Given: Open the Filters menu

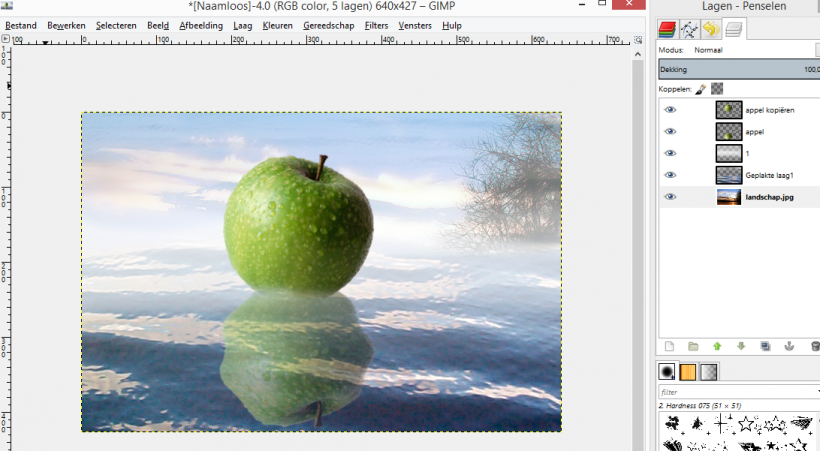Looking at the screenshot, I should pos(376,25).
